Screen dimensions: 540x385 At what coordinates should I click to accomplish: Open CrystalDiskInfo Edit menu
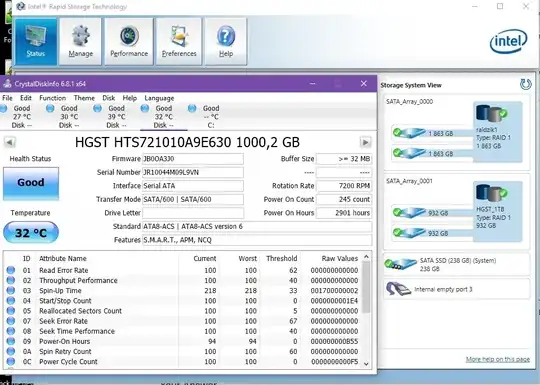[26, 98]
